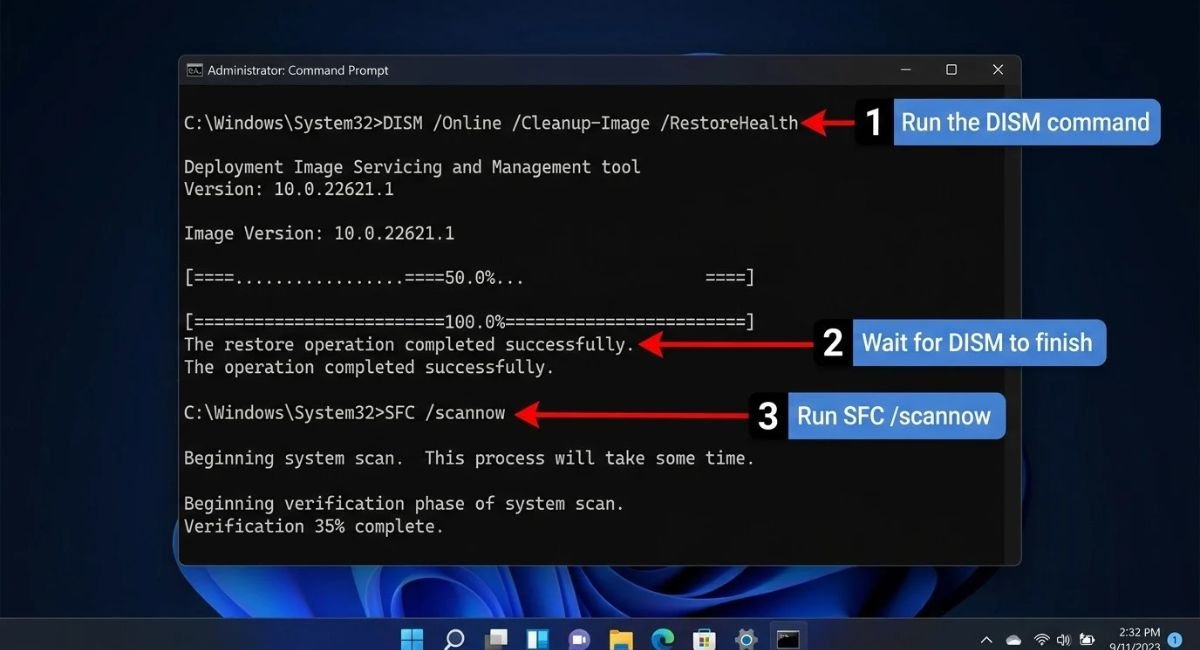Screen dimensions: 1200x650
Task: Launch Microsoft Edge from taskbar
Action: point(662,638)
